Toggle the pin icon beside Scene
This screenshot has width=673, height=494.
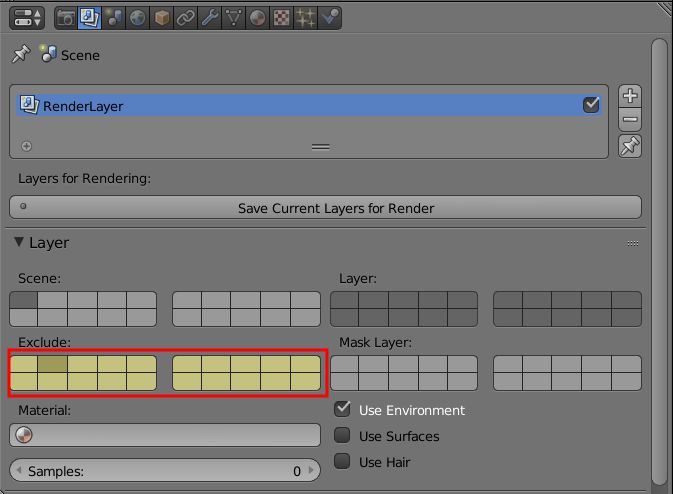point(21,54)
